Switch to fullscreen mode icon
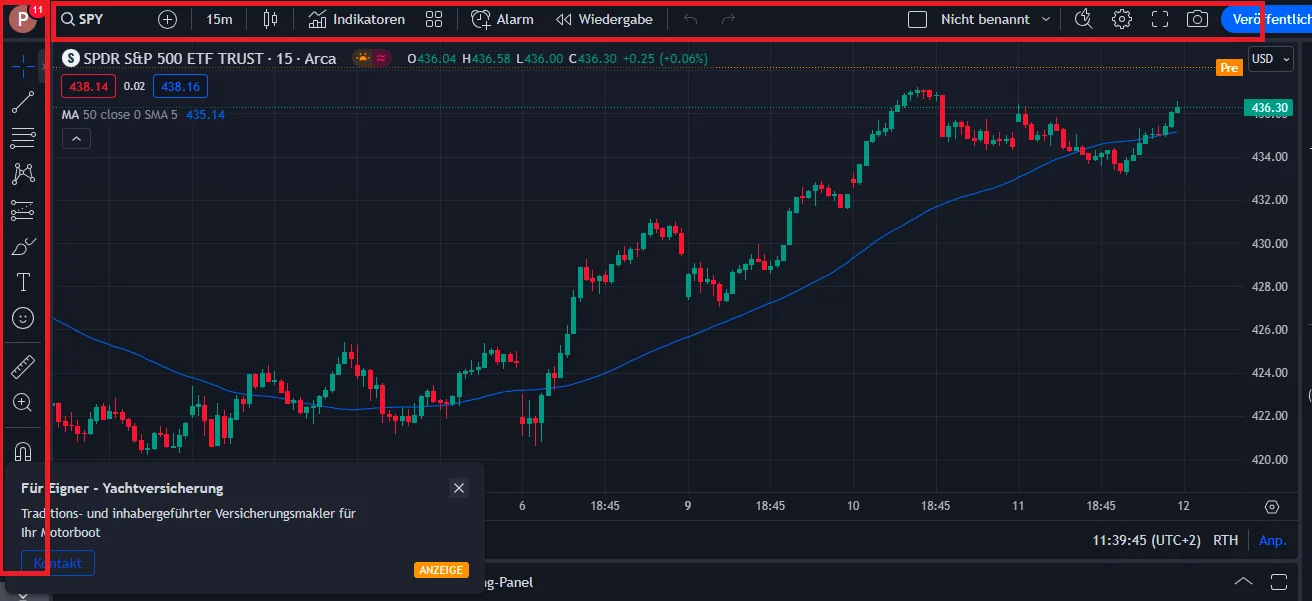Image resolution: width=1312 pixels, height=601 pixels. (x=1159, y=19)
